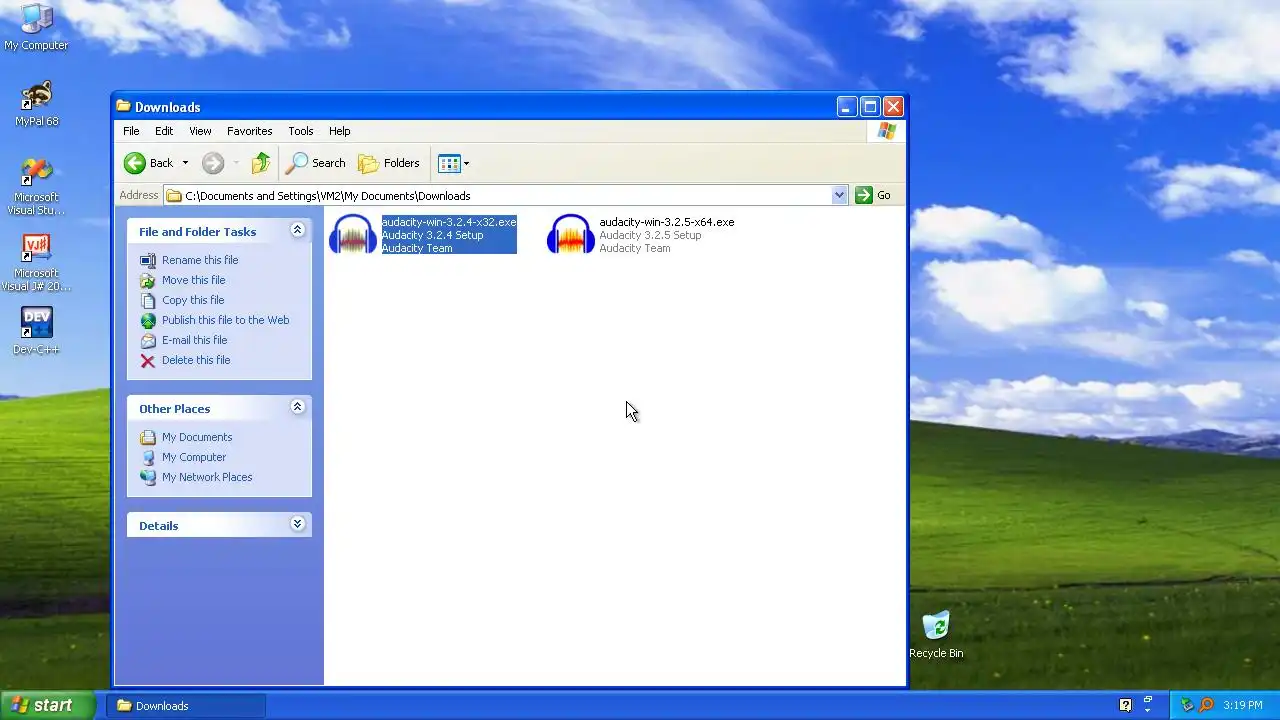Open the File menu
The width and height of the screenshot is (1280, 720).
pos(131,131)
